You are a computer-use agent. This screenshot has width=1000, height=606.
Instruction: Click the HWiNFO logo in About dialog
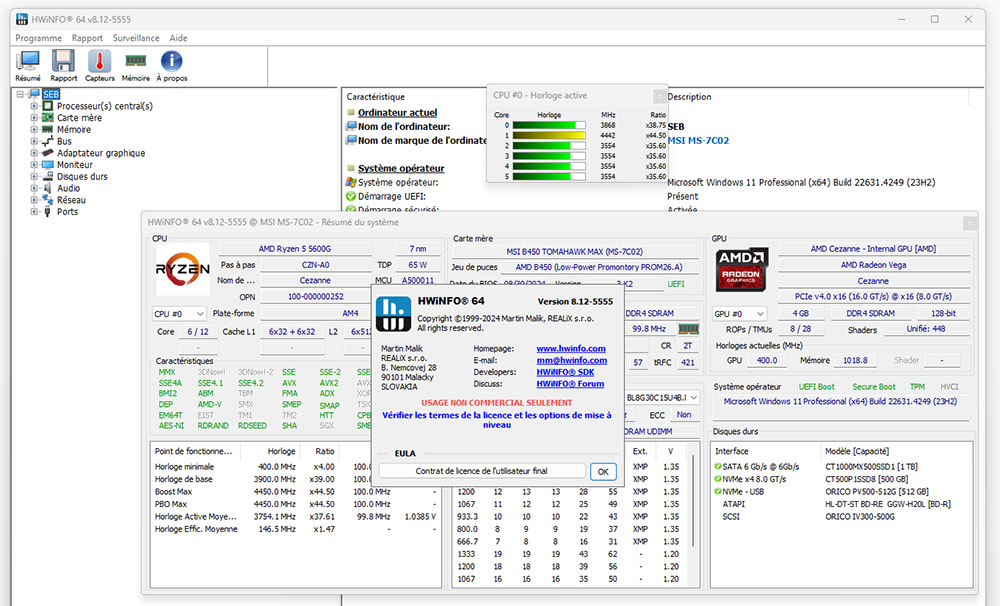pos(393,314)
